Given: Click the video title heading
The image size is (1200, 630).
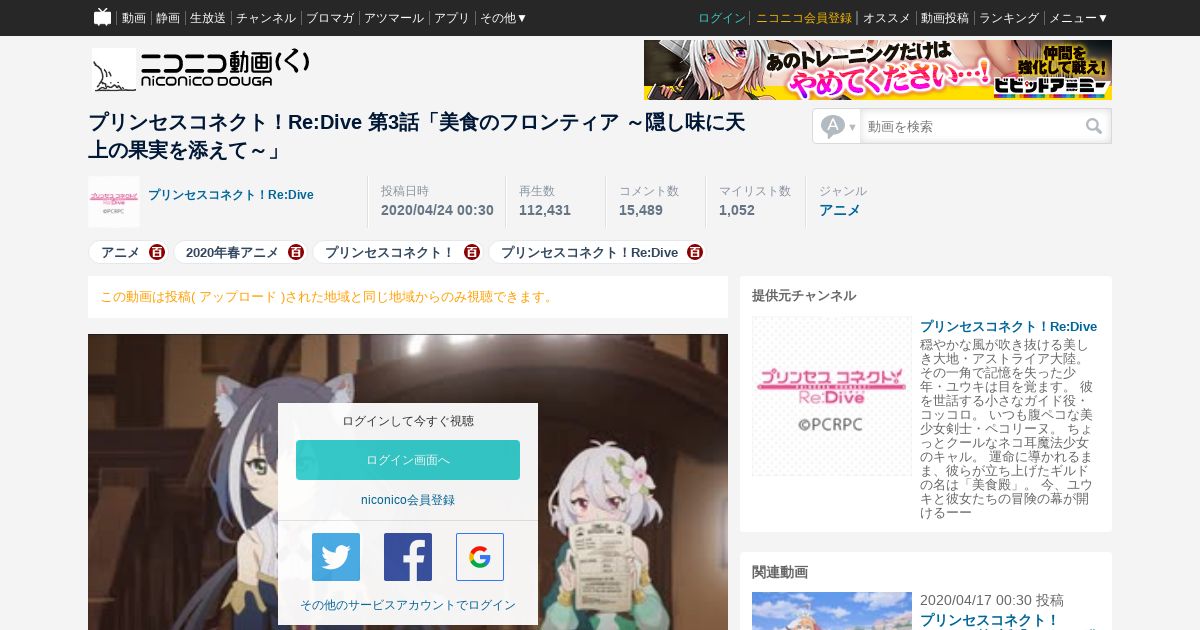Looking at the screenshot, I should click(417, 136).
